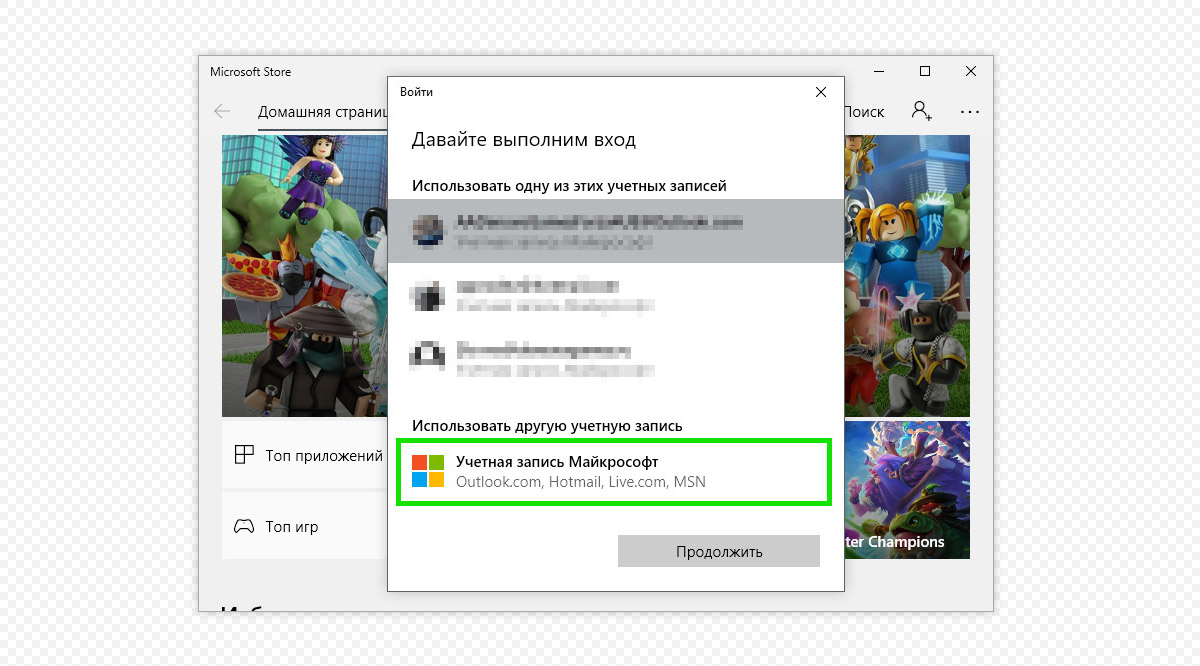The height and width of the screenshot is (666, 1200).
Task: Click the Топ игр gamepad icon
Action: coord(244,526)
